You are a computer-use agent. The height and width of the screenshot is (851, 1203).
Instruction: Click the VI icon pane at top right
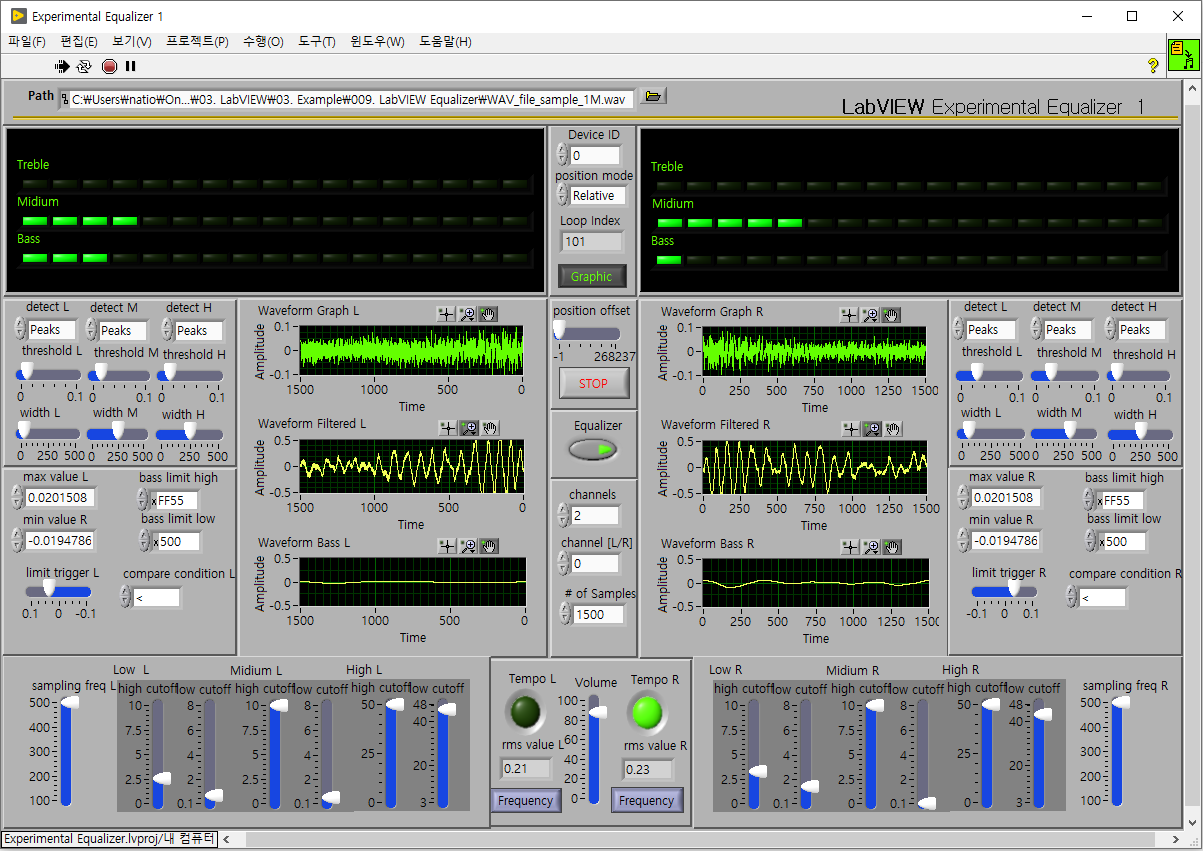(x=1183, y=55)
